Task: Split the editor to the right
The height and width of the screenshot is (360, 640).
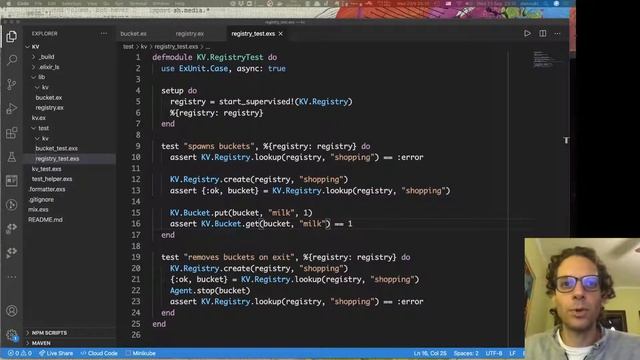Action: point(542,33)
